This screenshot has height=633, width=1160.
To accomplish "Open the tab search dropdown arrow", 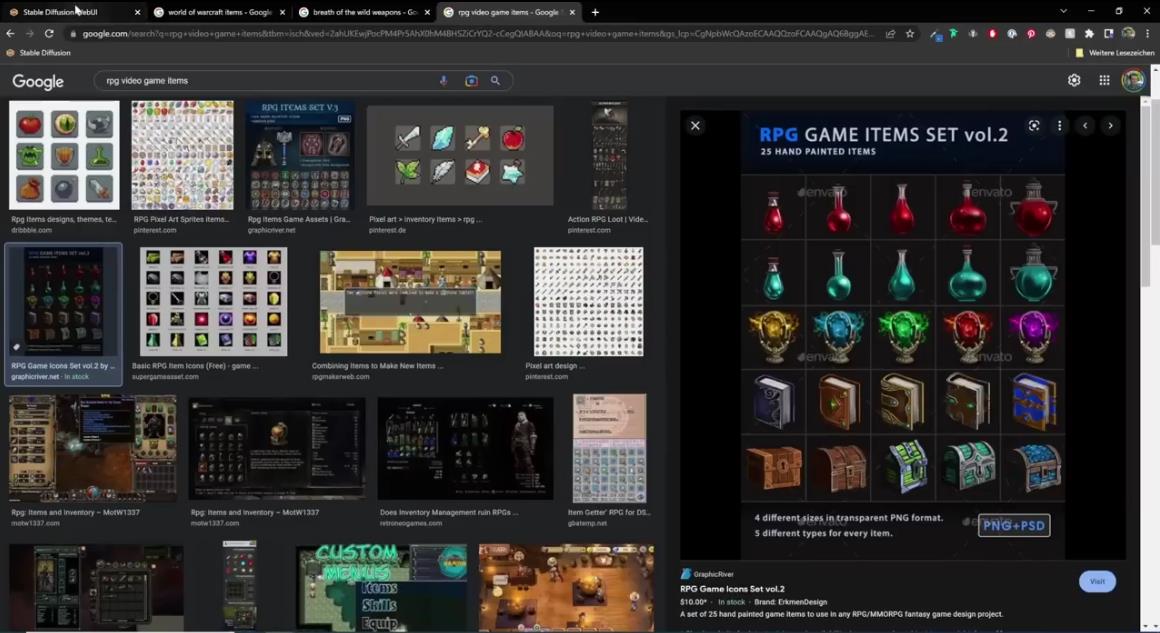I will click(x=1063, y=11).
